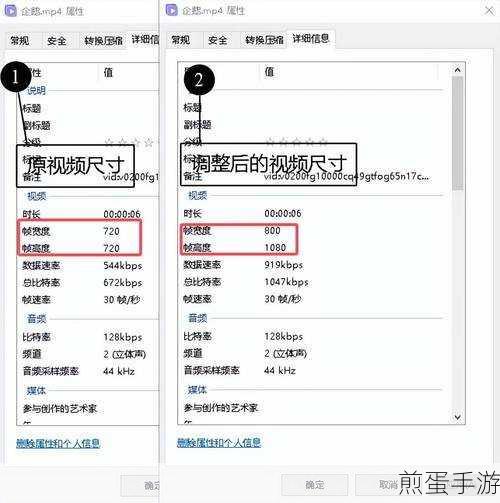Click the 值 column header in the right window
Viewport: 500px width, 503px height.
(x=269, y=72)
